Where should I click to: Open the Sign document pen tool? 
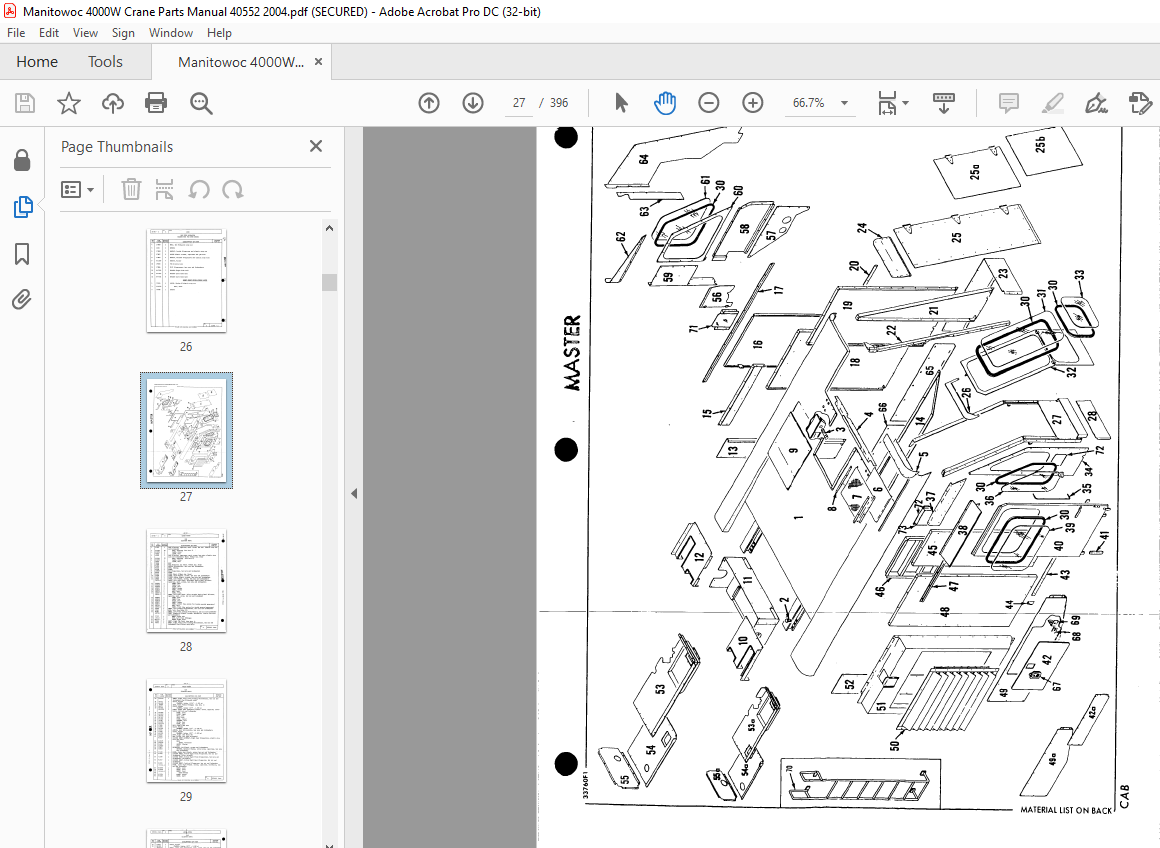coord(1096,103)
